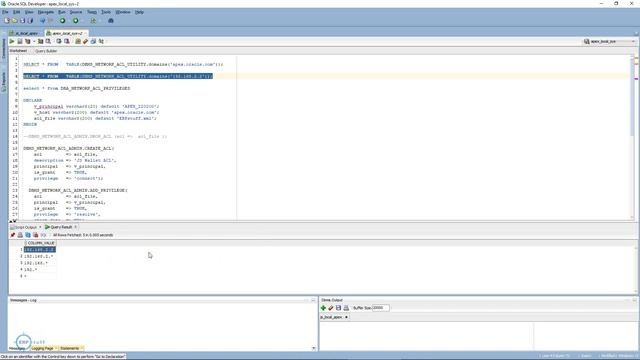Click the Undo arrow icon

point(42,20)
